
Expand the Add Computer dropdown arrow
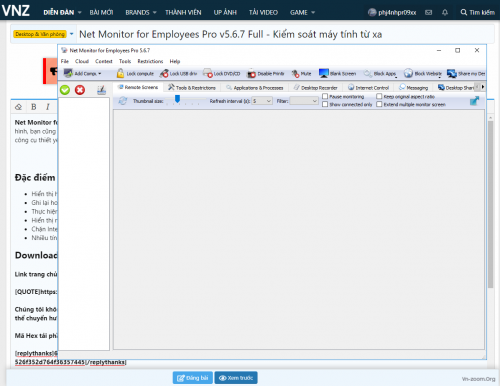point(100,73)
